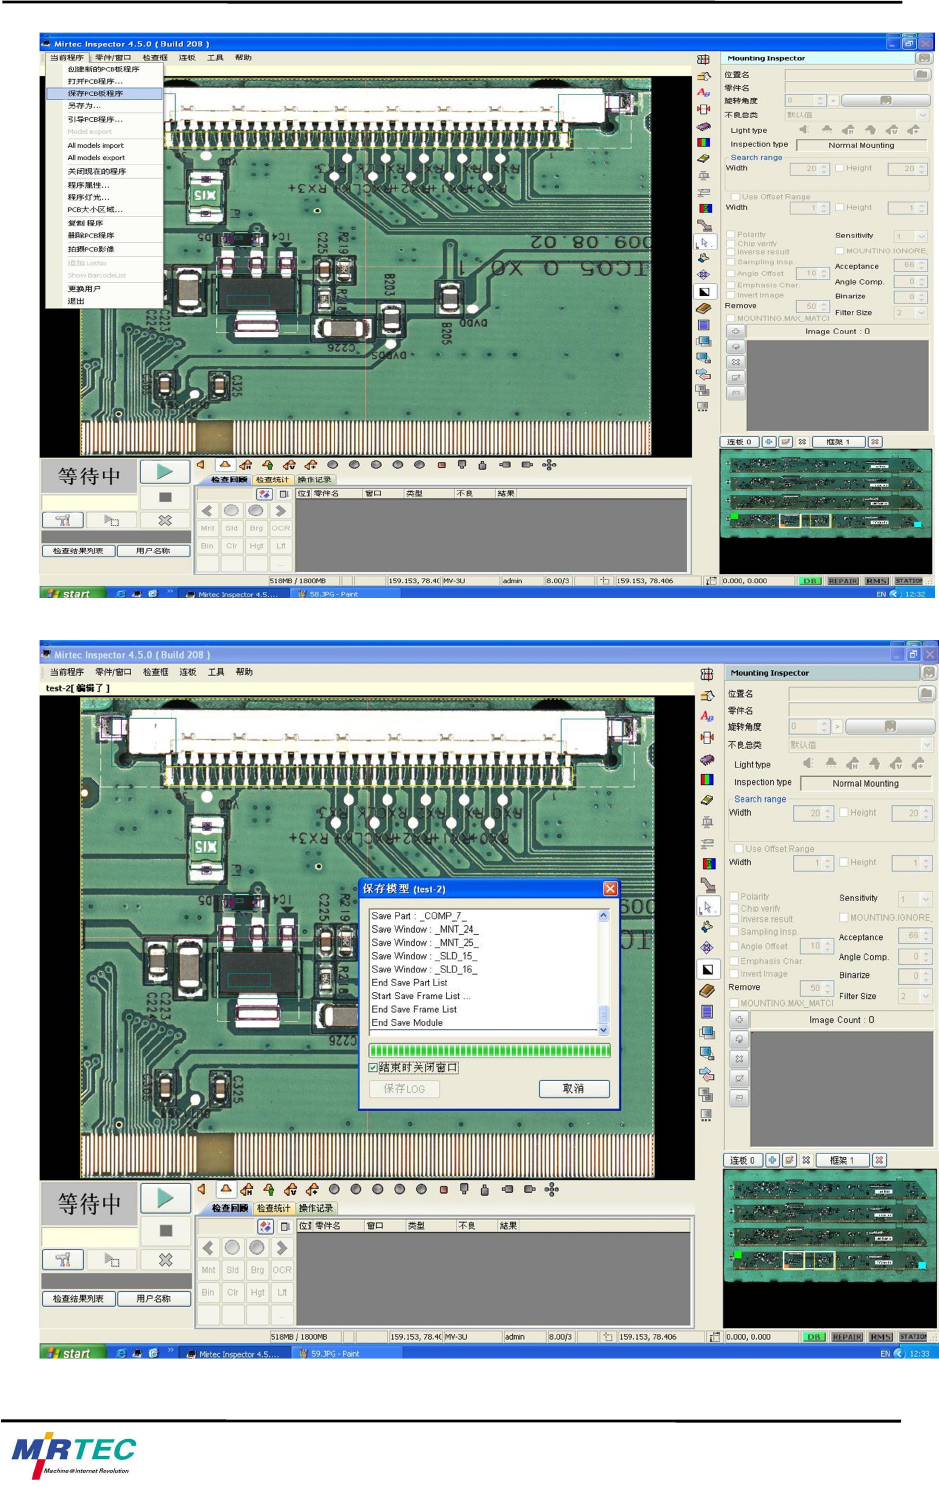Click grid layout icon atop lower tool column
The height and width of the screenshot is (1487, 939).
coord(707,674)
